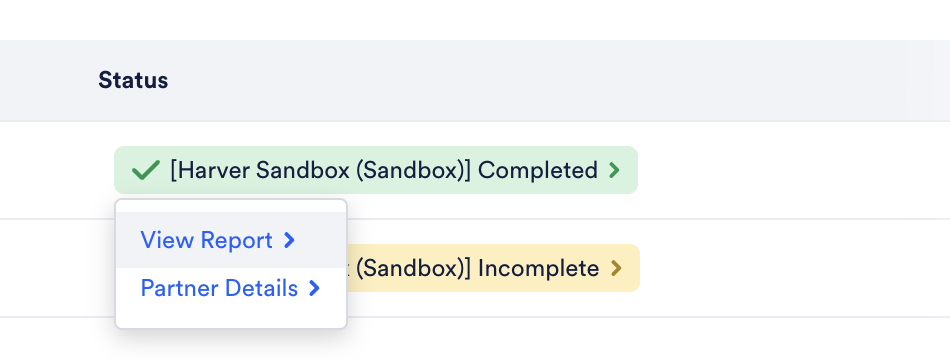
Task: Click the word Incomplete in yellow badge
Action: [539, 268]
